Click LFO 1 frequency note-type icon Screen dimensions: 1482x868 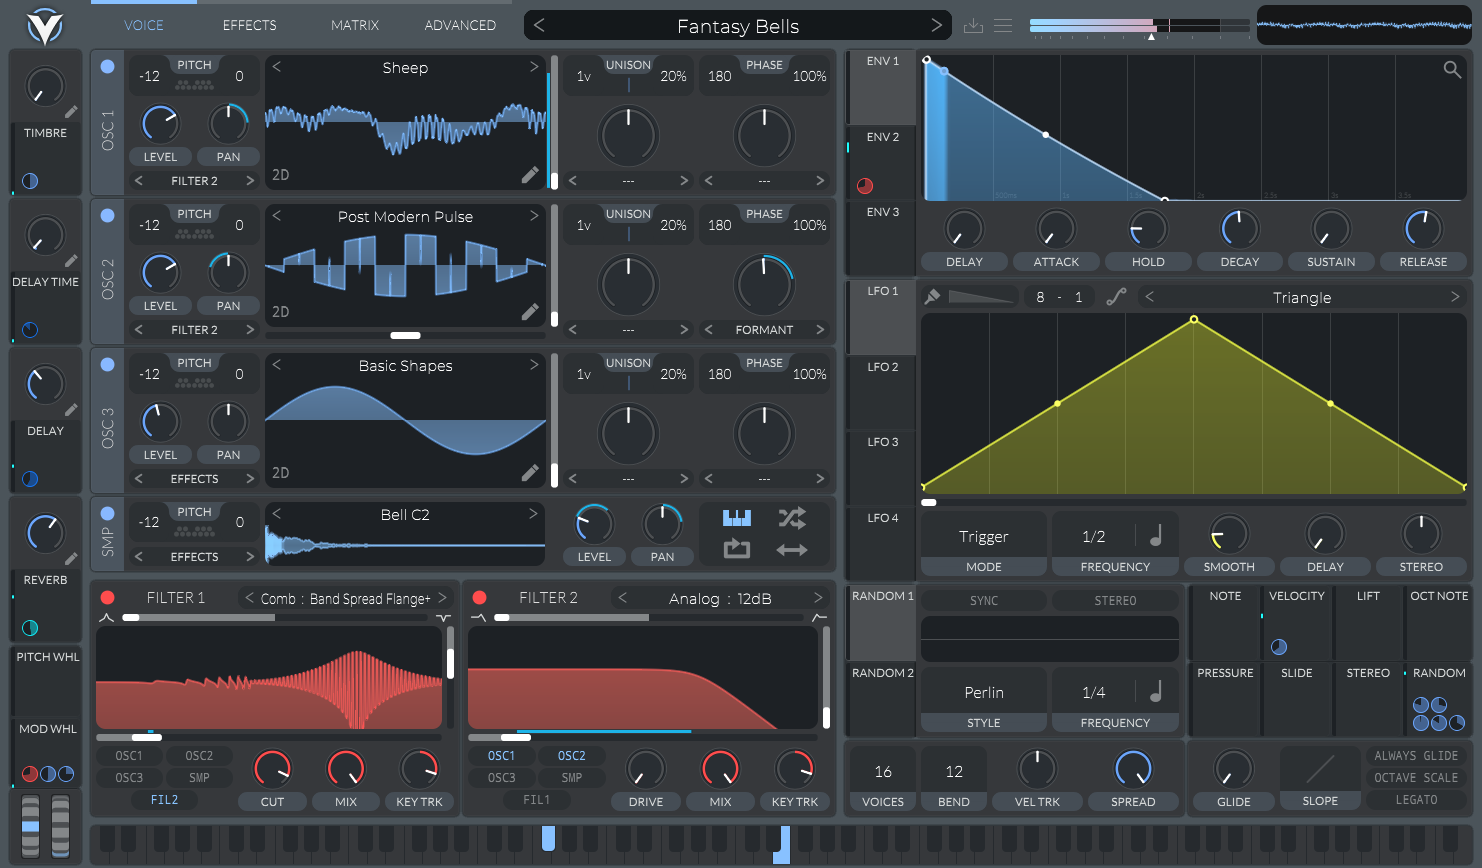tap(1156, 536)
